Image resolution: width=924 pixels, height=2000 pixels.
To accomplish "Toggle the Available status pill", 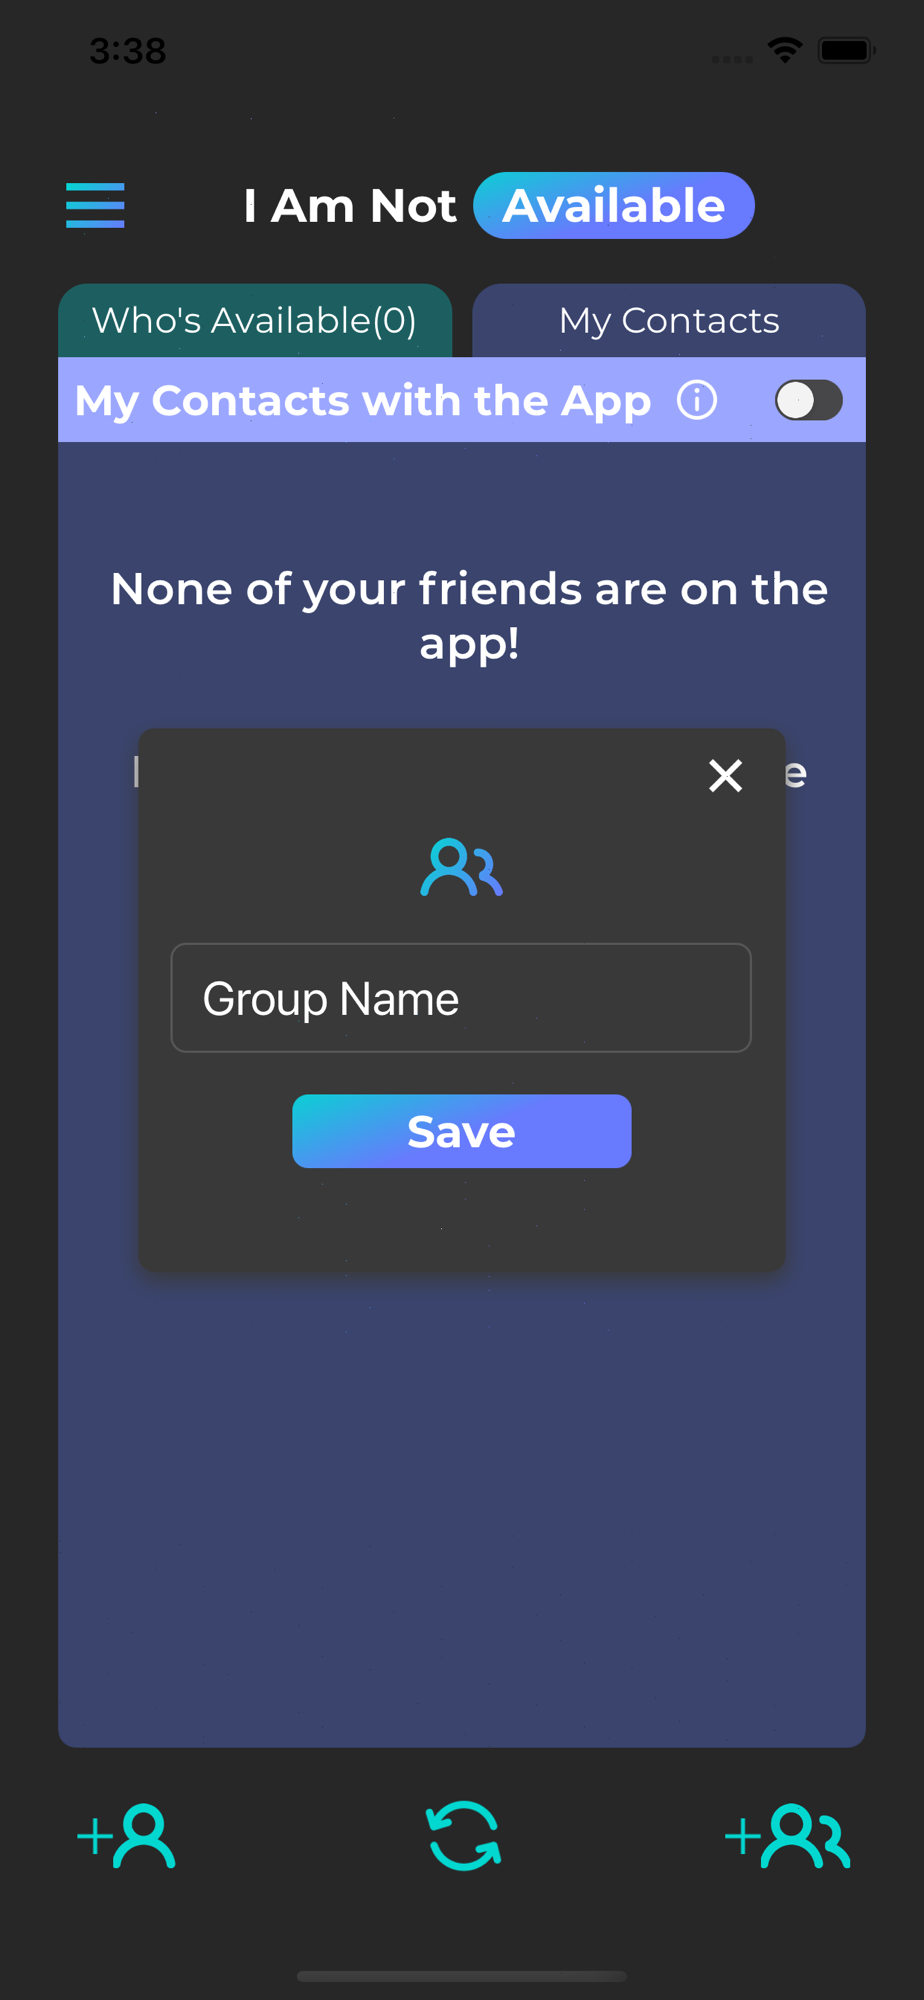I will tap(614, 205).
